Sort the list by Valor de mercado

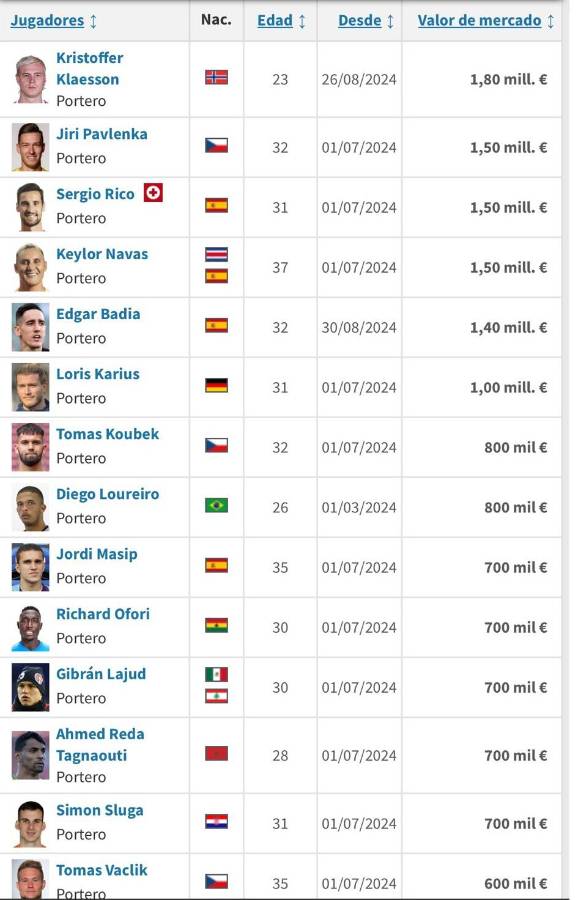click(478, 20)
